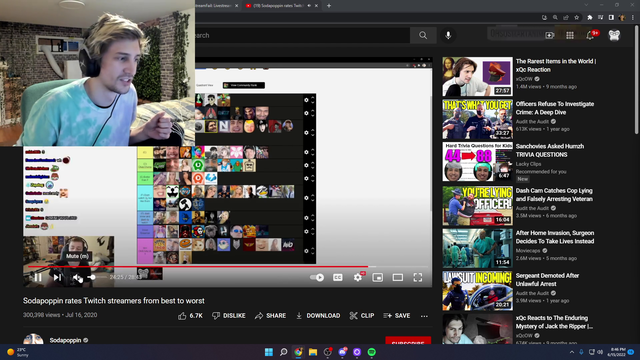The width and height of the screenshot is (640, 360).
Task: Mute audio on the YouTube tab
Action: coord(309,6)
